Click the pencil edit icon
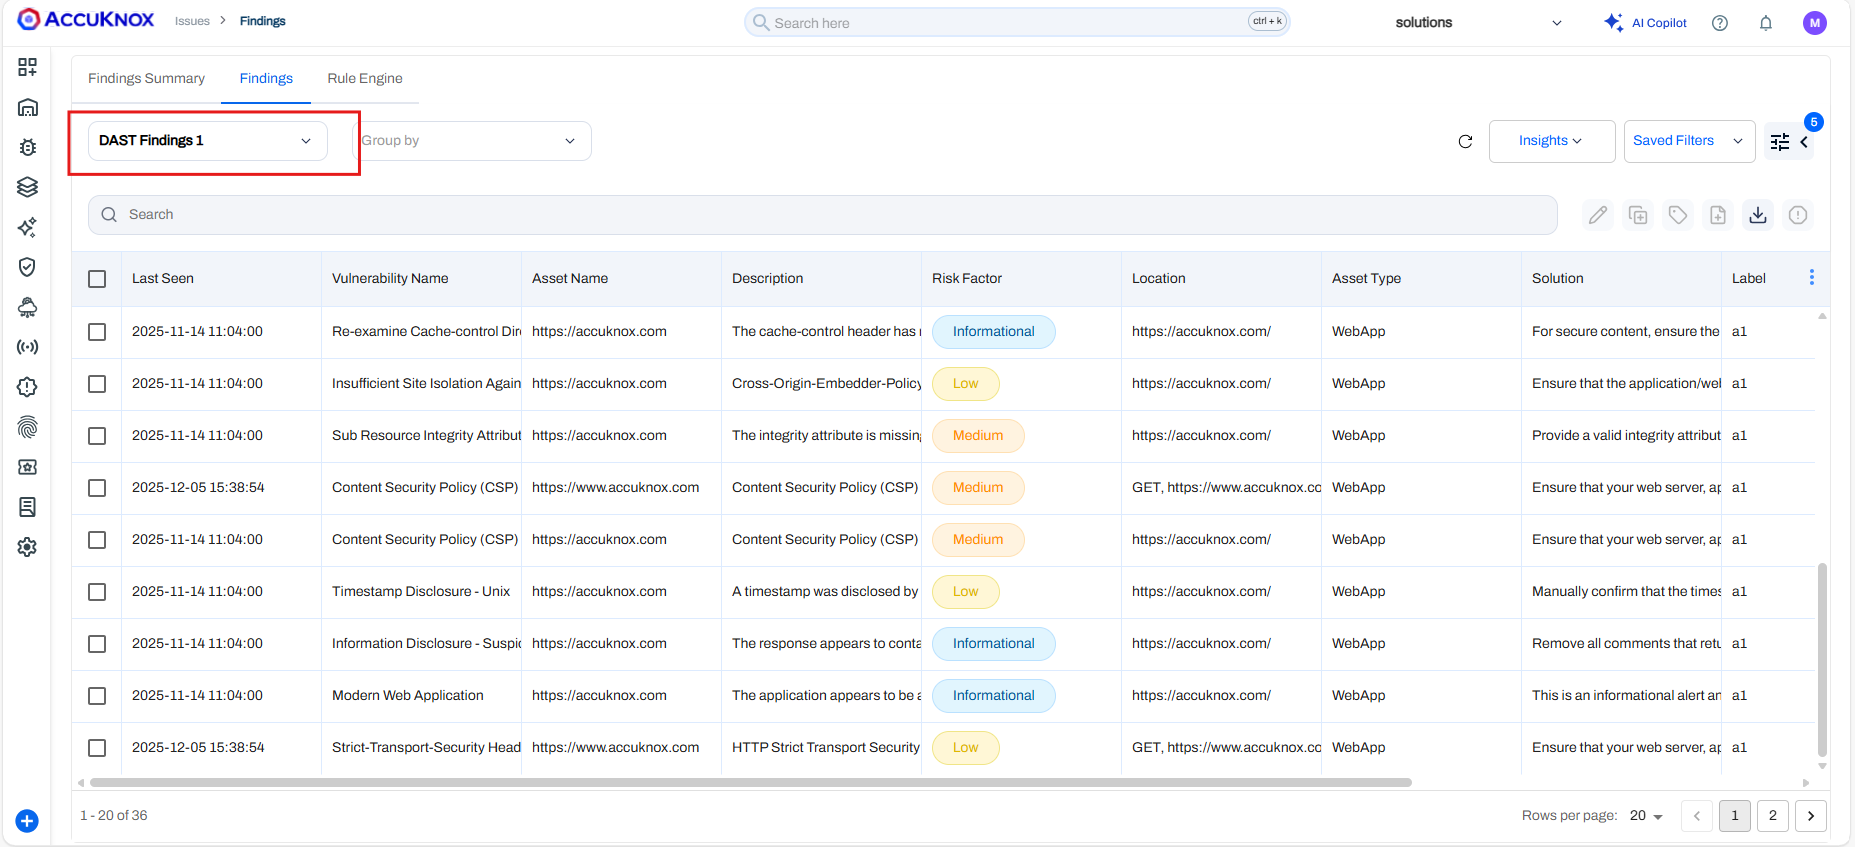 [x=1598, y=215]
